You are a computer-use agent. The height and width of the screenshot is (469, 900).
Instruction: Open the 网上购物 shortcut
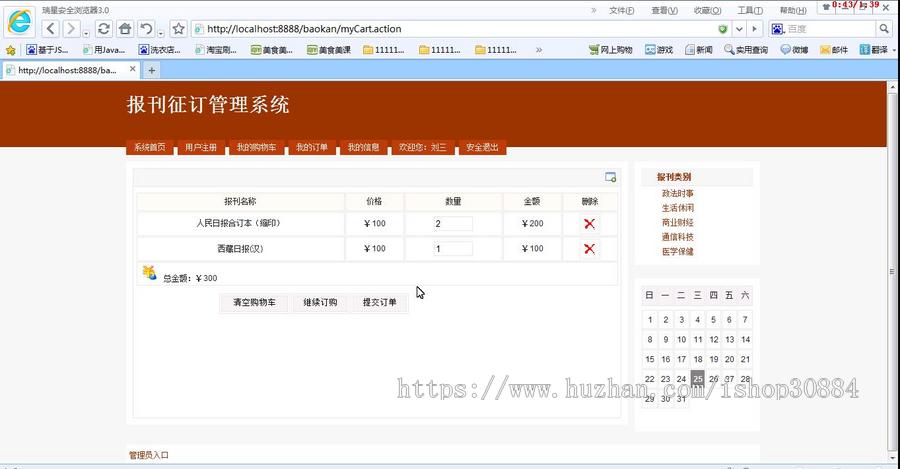pos(610,50)
